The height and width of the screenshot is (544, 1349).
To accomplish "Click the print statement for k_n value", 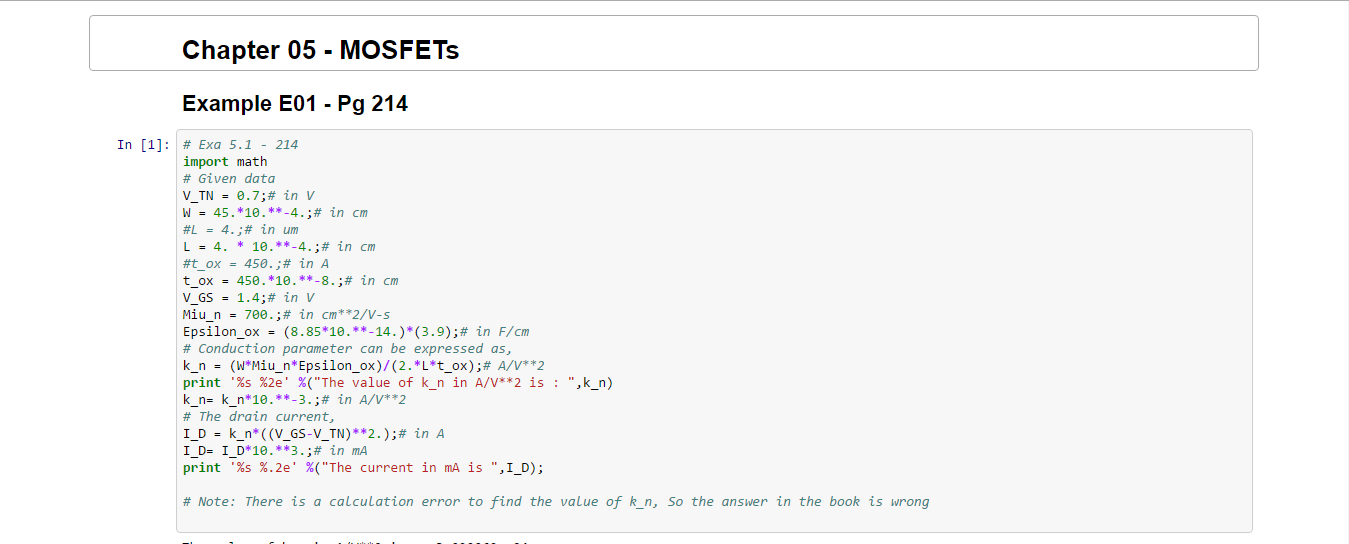I will pos(397,383).
